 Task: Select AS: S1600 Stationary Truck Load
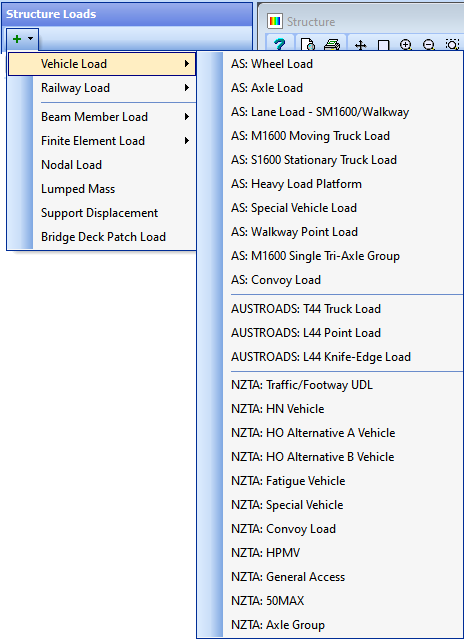tap(330, 160)
